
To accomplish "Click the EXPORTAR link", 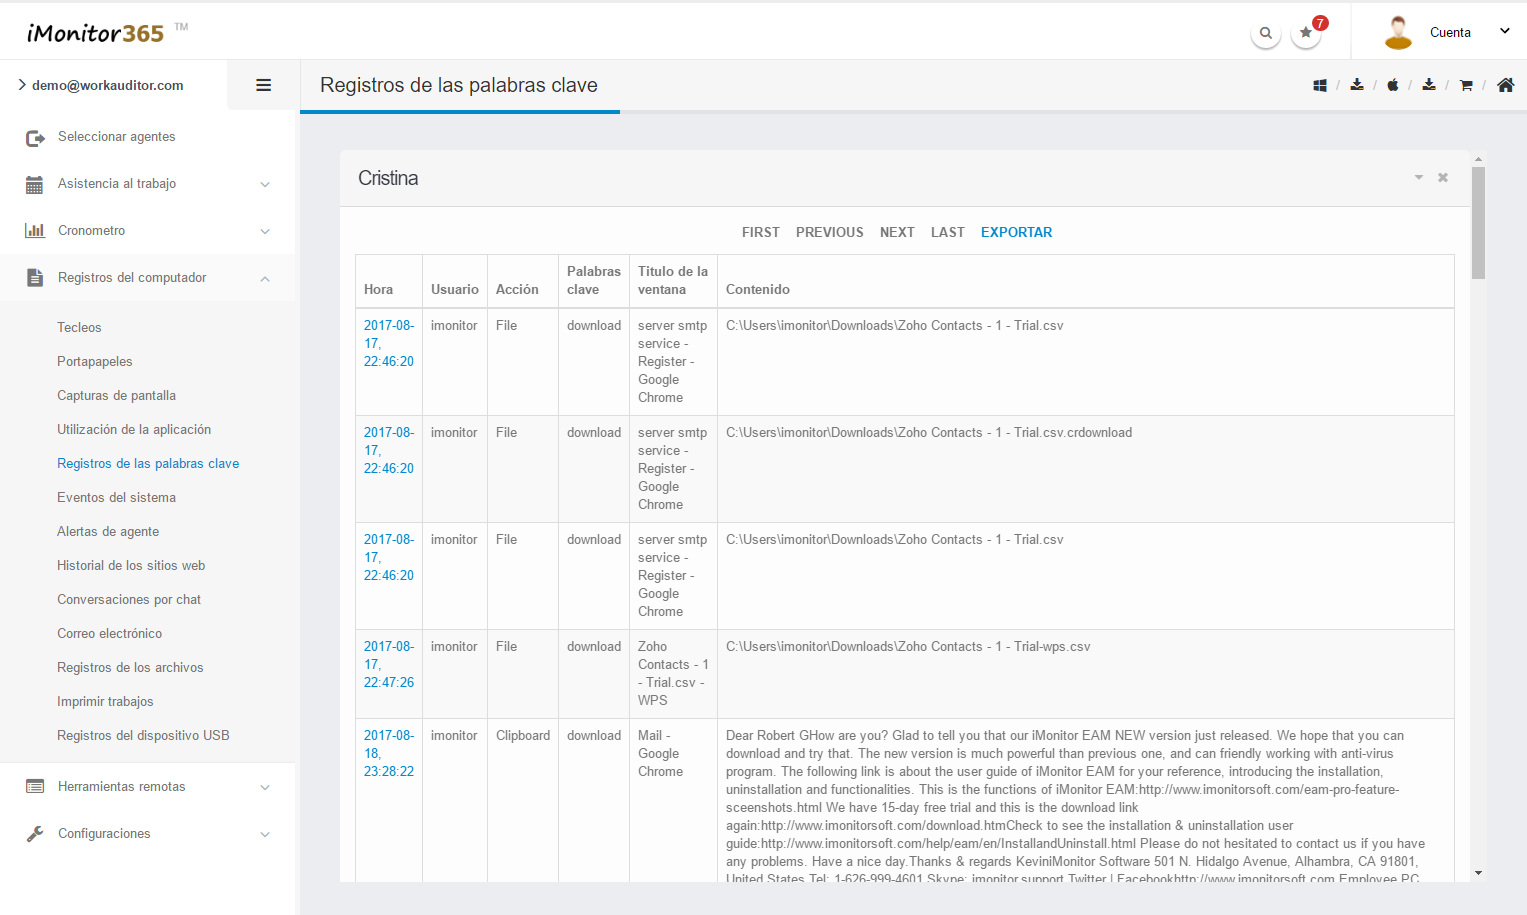I will click(1016, 232).
